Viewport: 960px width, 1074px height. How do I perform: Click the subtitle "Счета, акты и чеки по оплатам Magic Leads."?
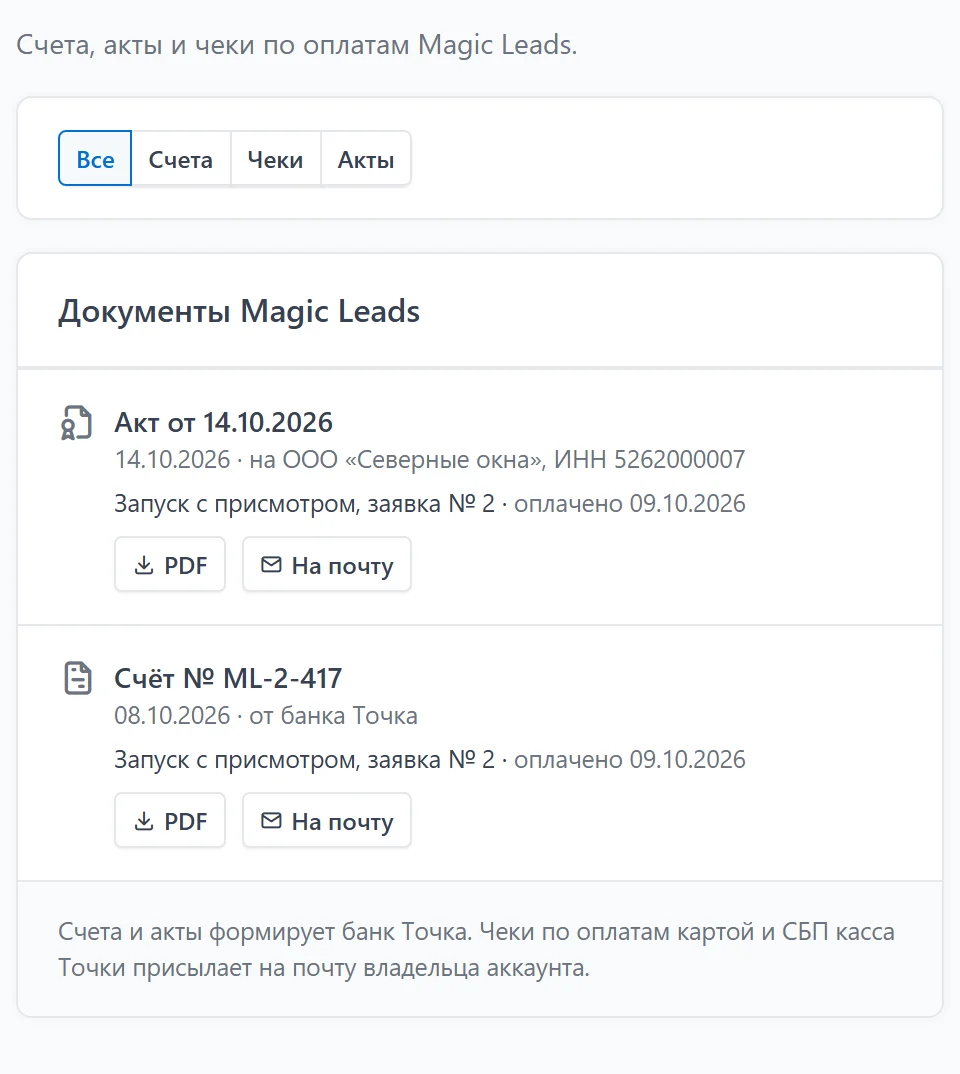click(x=296, y=45)
